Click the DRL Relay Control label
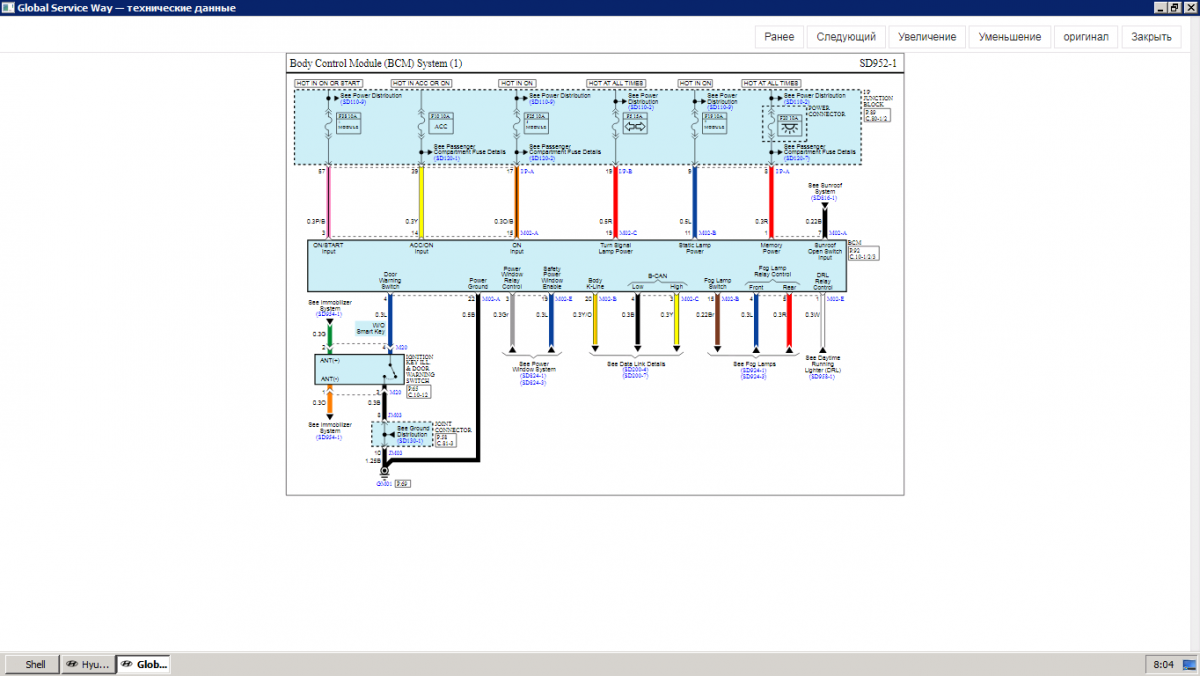1200x676 pixels. tap(823, 281)
